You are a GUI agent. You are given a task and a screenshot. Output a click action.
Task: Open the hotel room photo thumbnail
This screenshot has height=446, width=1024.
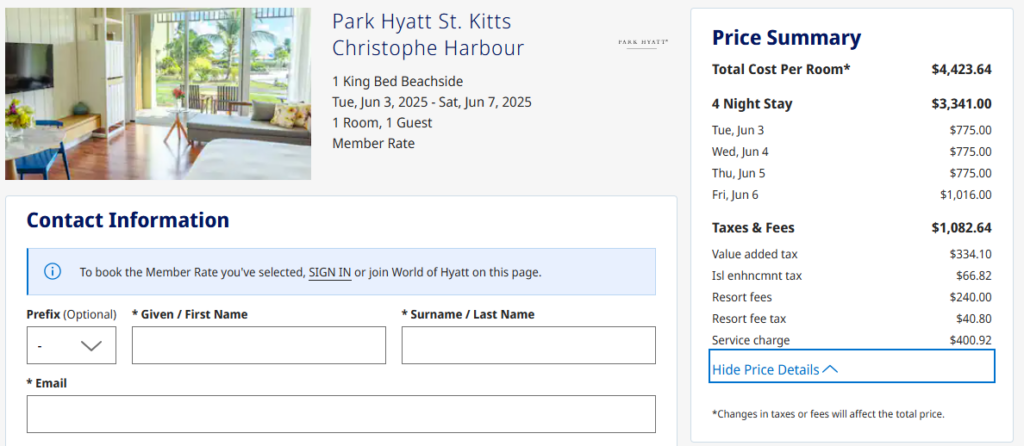[158, 93]
